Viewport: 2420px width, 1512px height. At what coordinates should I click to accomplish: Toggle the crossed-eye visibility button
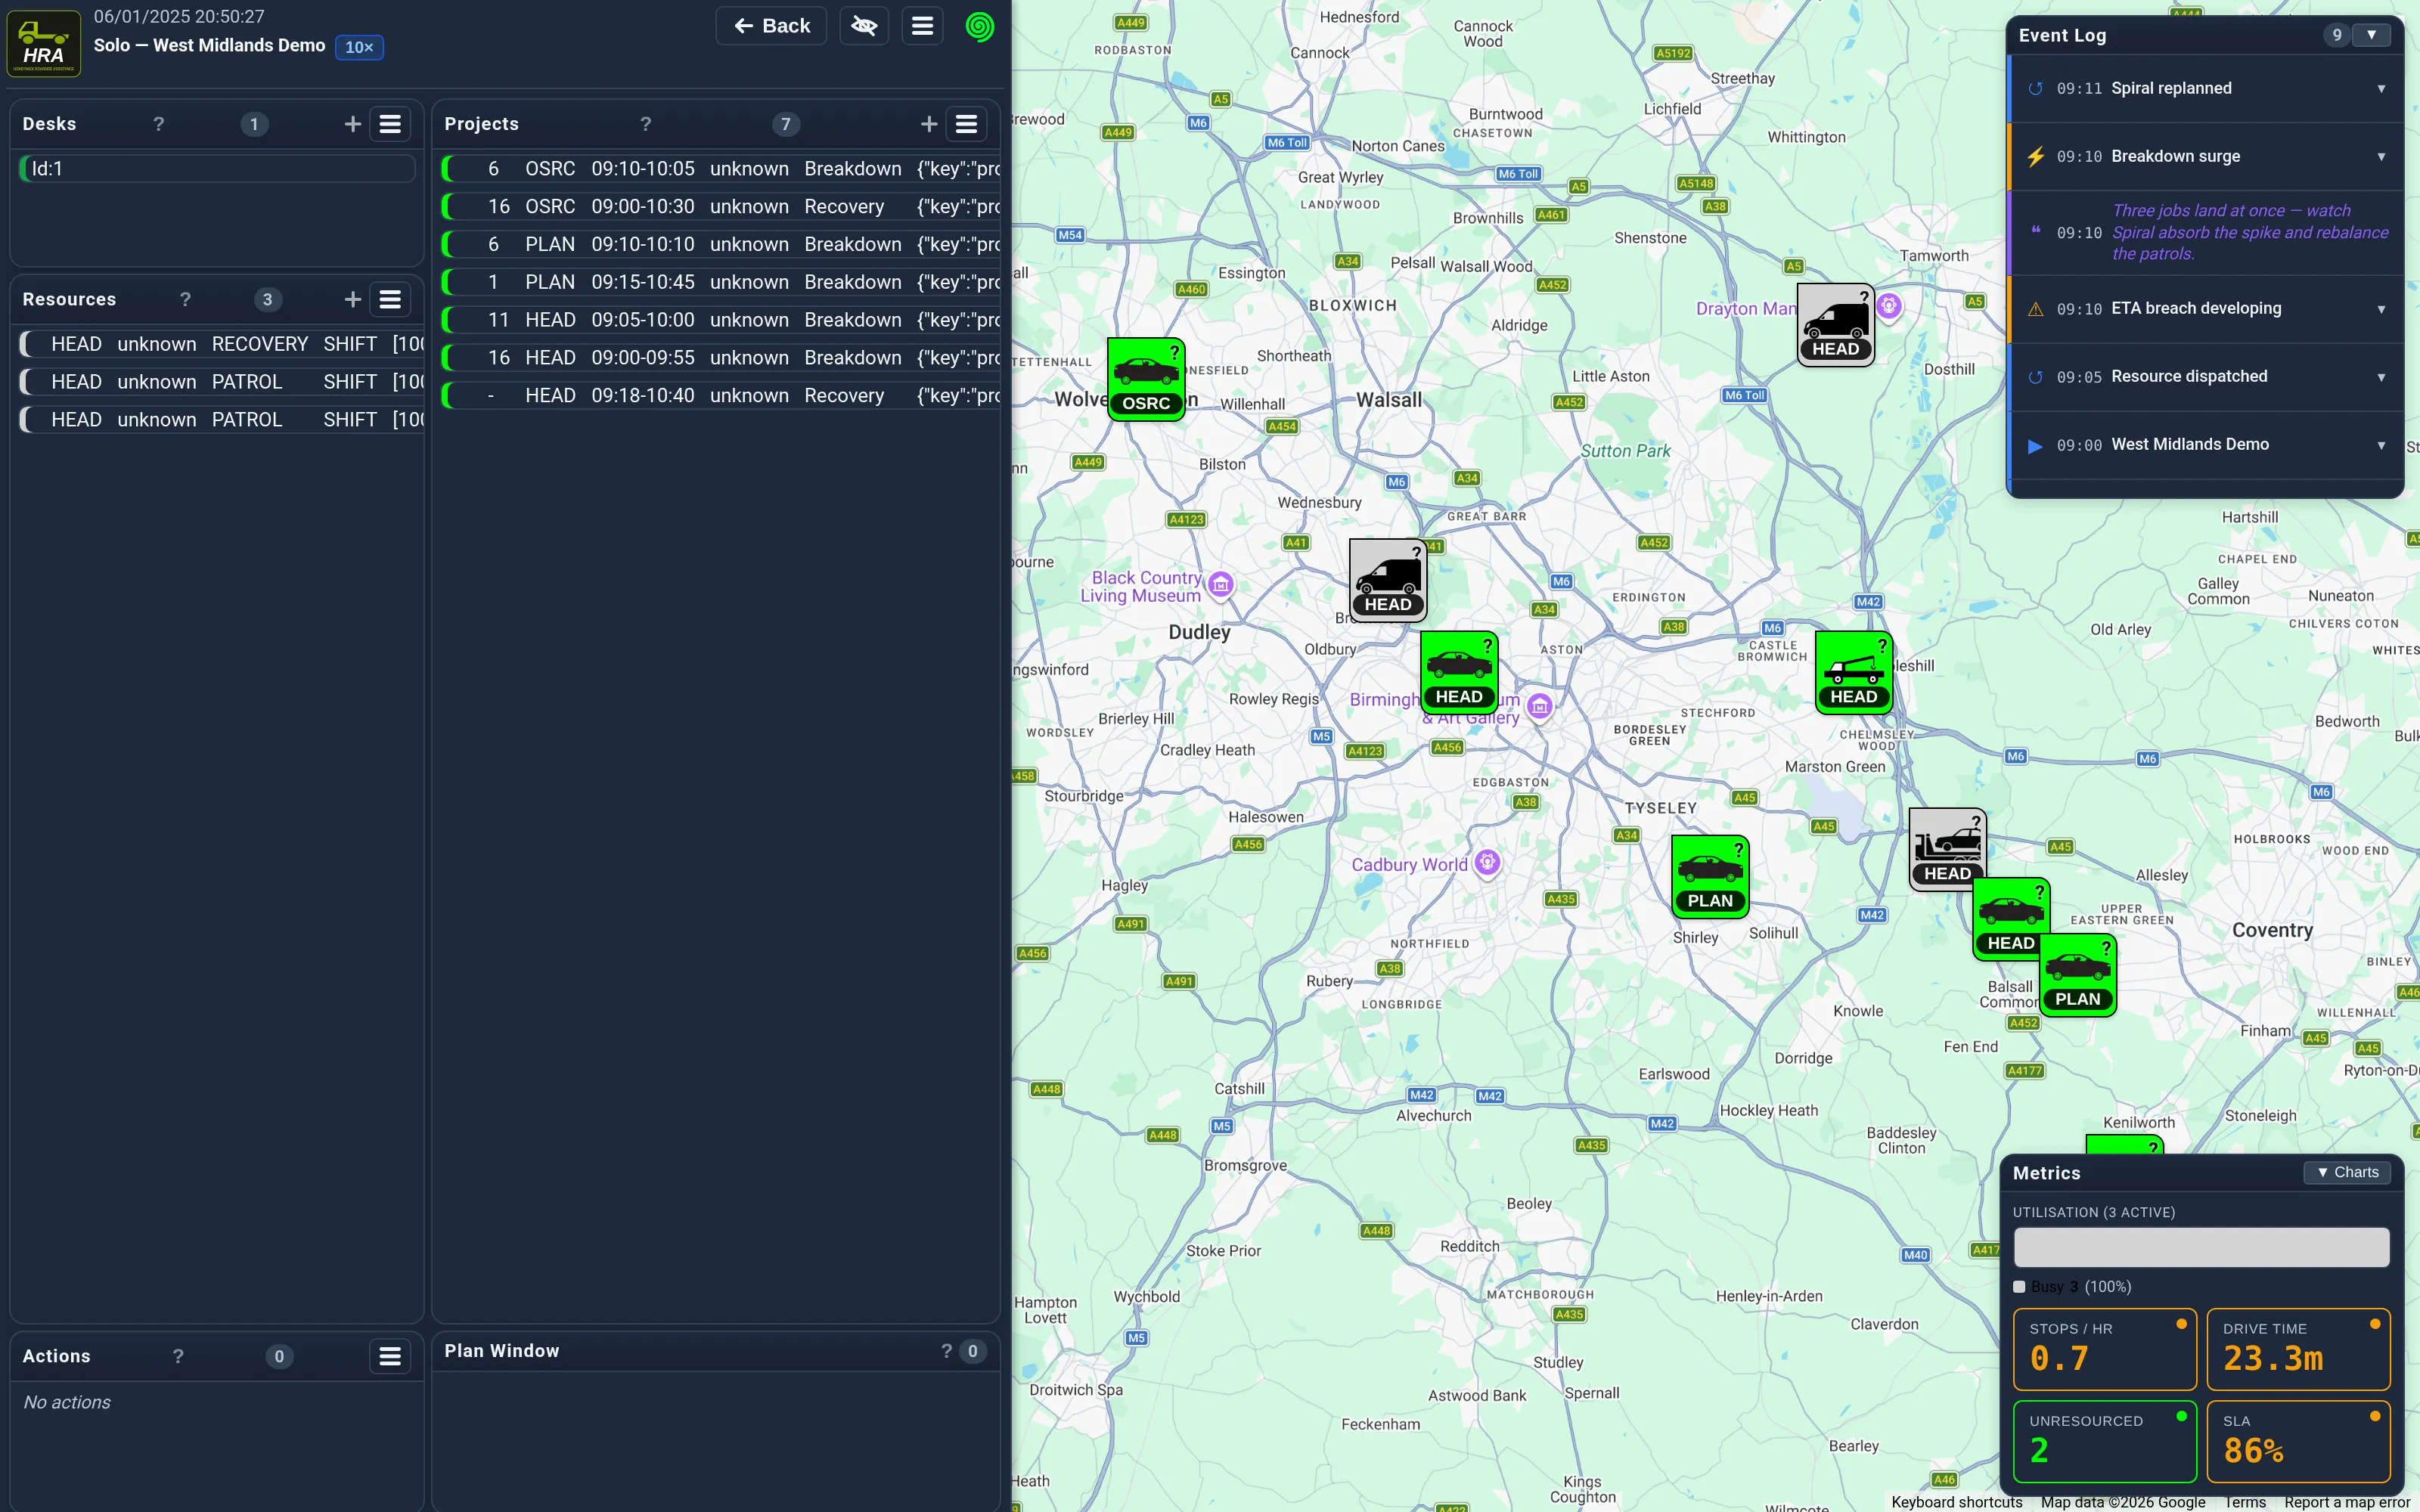[x=864, y=26]
